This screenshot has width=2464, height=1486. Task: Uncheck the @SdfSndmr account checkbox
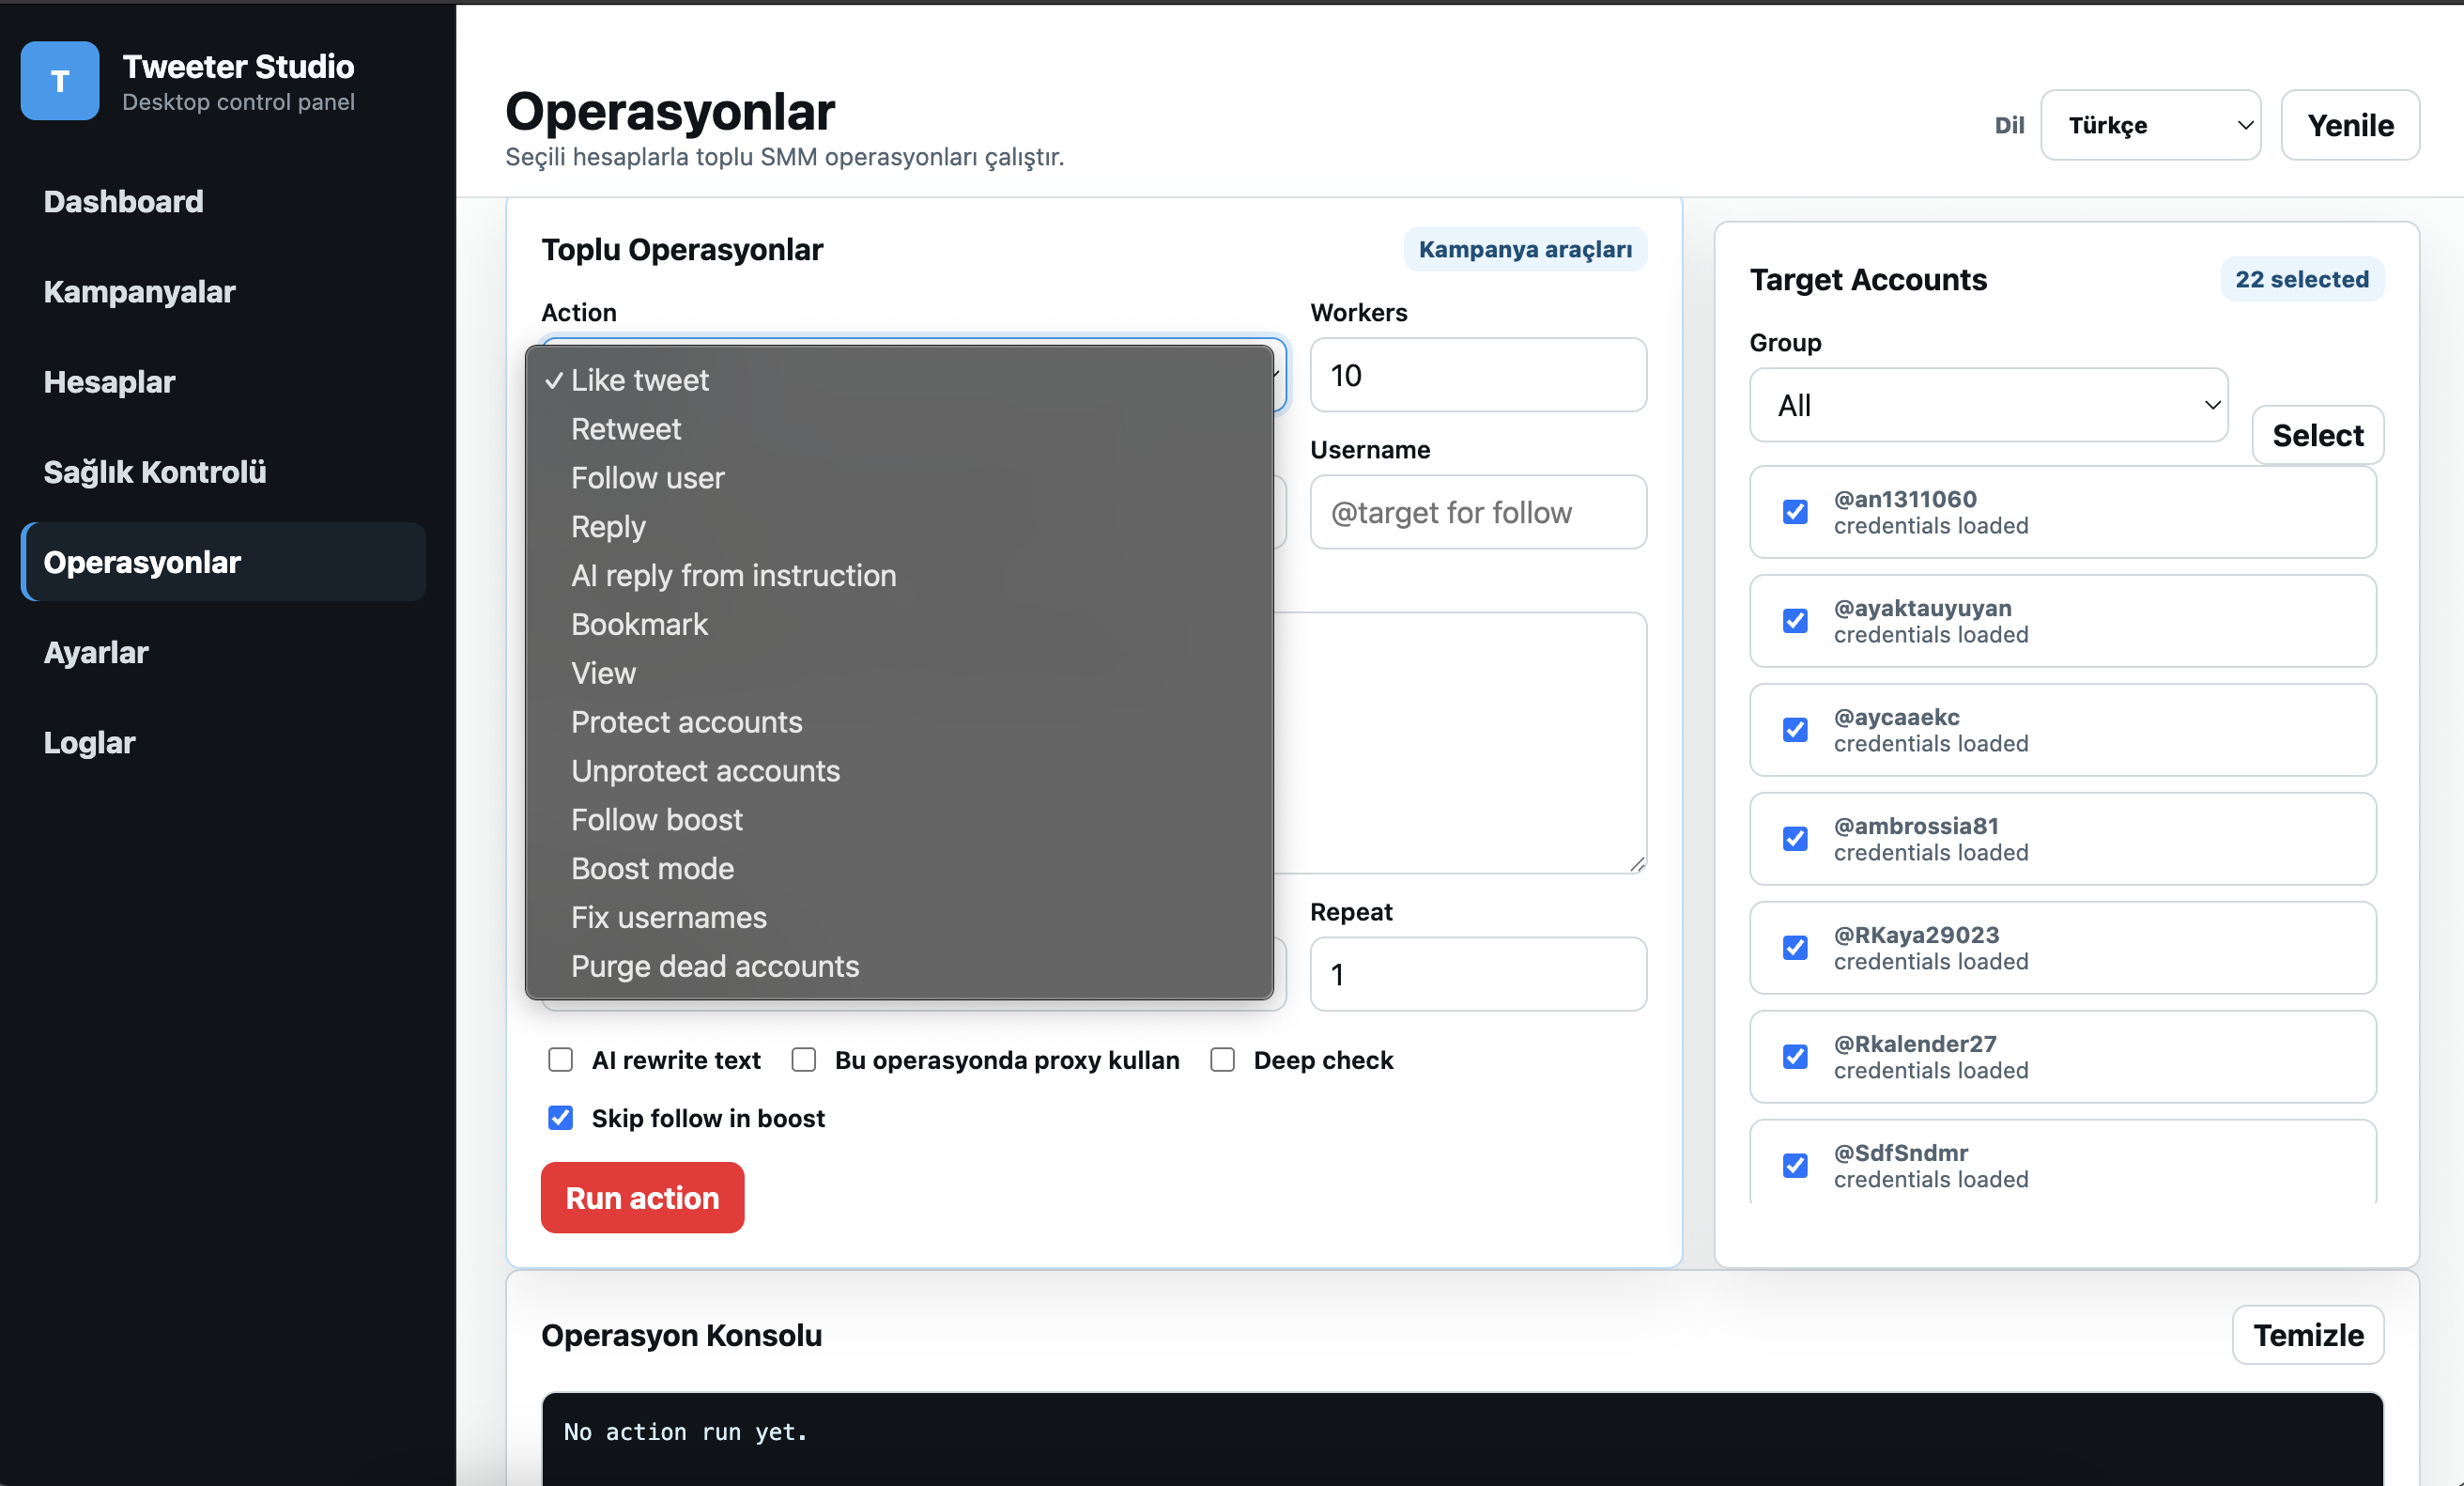[1796, 1166]
